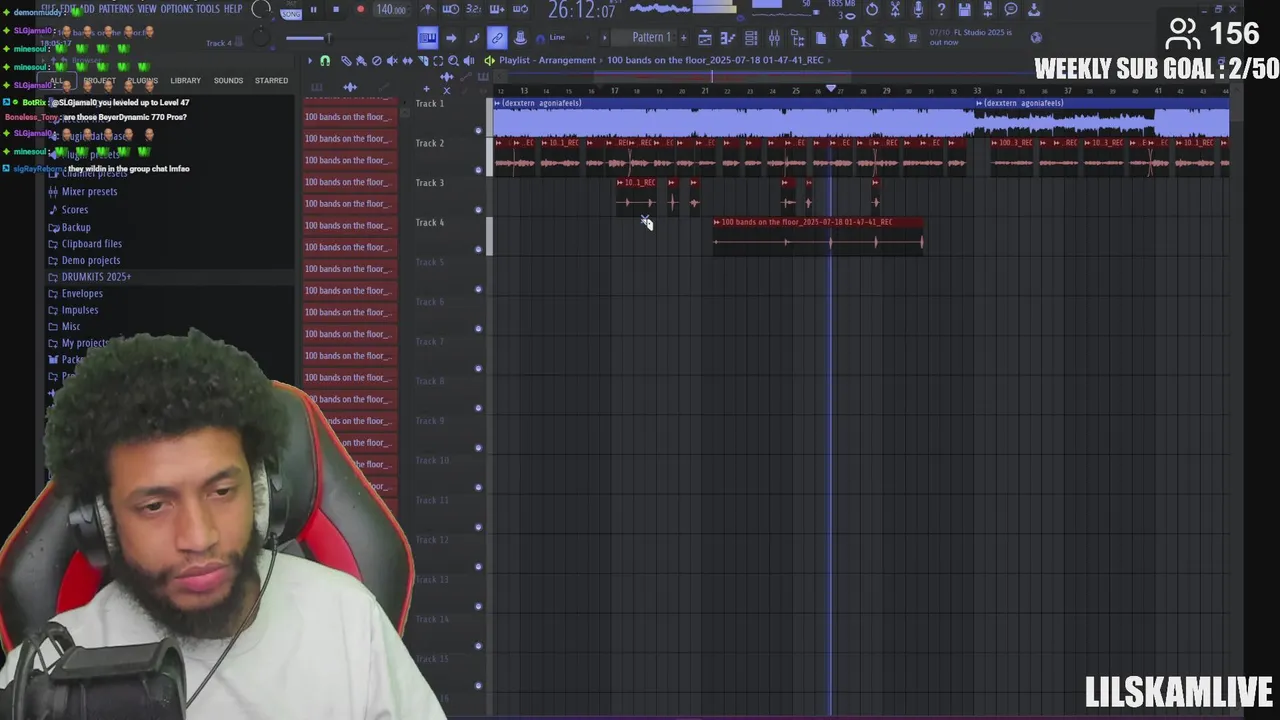The width and height of the screenshot is (1280, 720).
Task: Open the playlist options menu arrow
Action: (310, 61)
